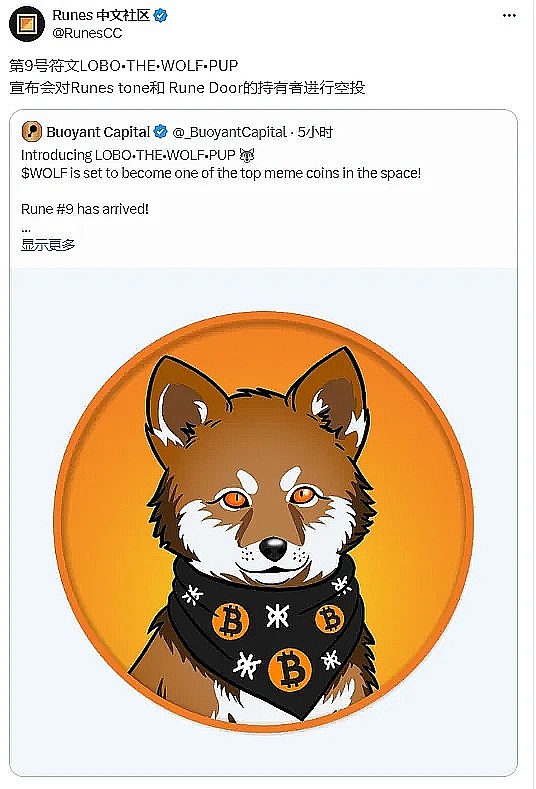Click the Buoyant Capital display name

[x=98, y=132]
